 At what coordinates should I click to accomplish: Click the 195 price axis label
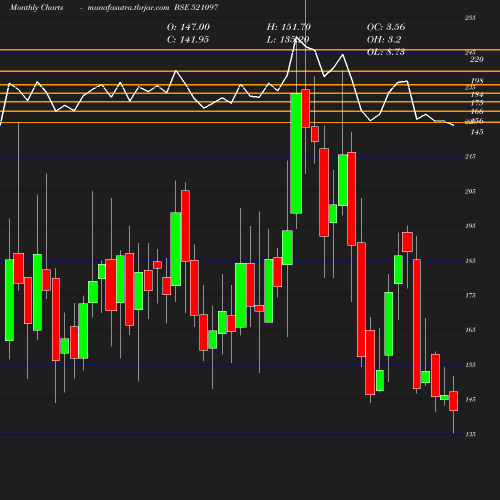470,226
